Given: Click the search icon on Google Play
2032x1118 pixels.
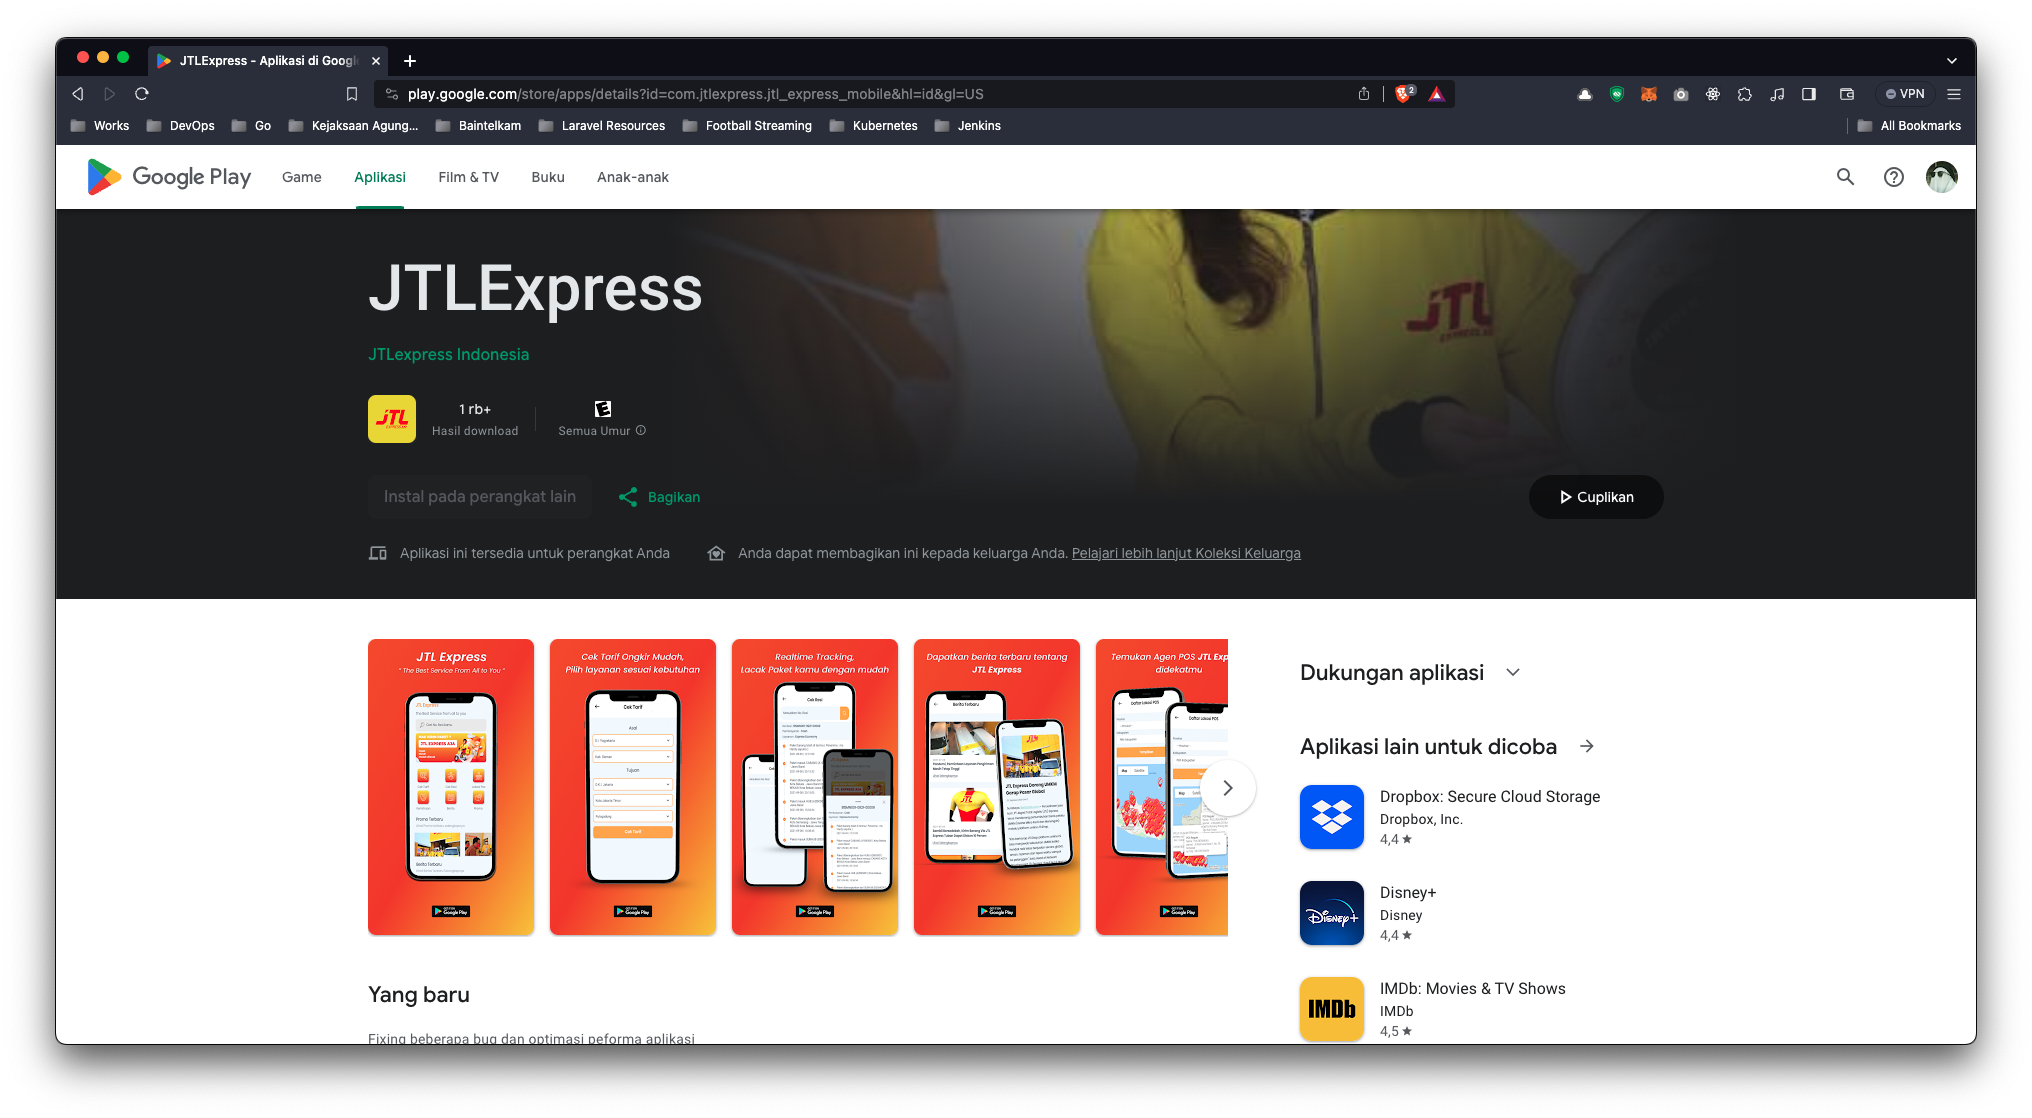Looking at the screenshot, I should [1845, 176].
